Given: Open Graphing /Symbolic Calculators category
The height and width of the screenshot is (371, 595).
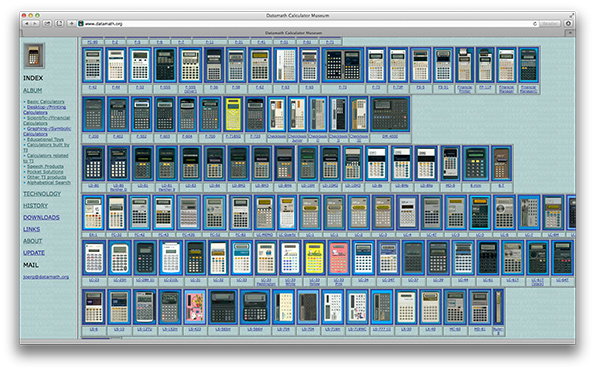Looking at the screenshot, I should click(47, 131).
